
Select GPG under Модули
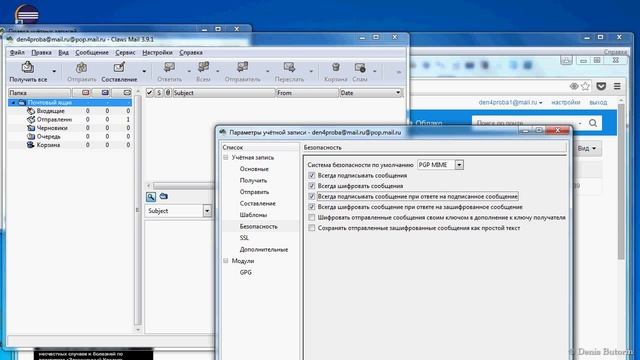[245, 272]
